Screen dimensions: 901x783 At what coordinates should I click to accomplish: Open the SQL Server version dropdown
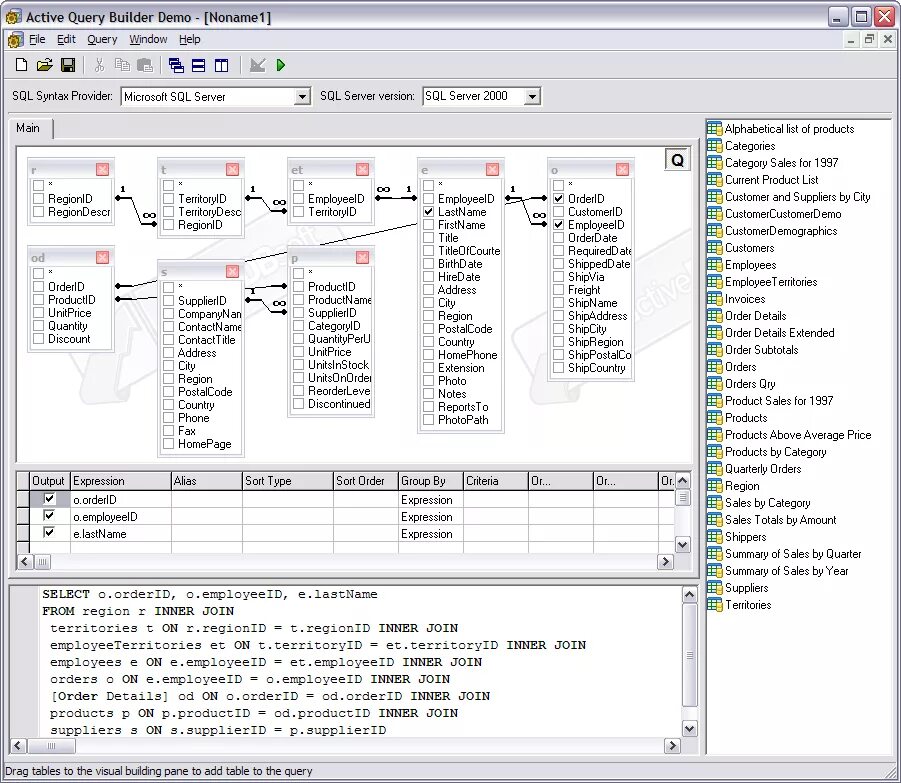(x=532, y=97)
